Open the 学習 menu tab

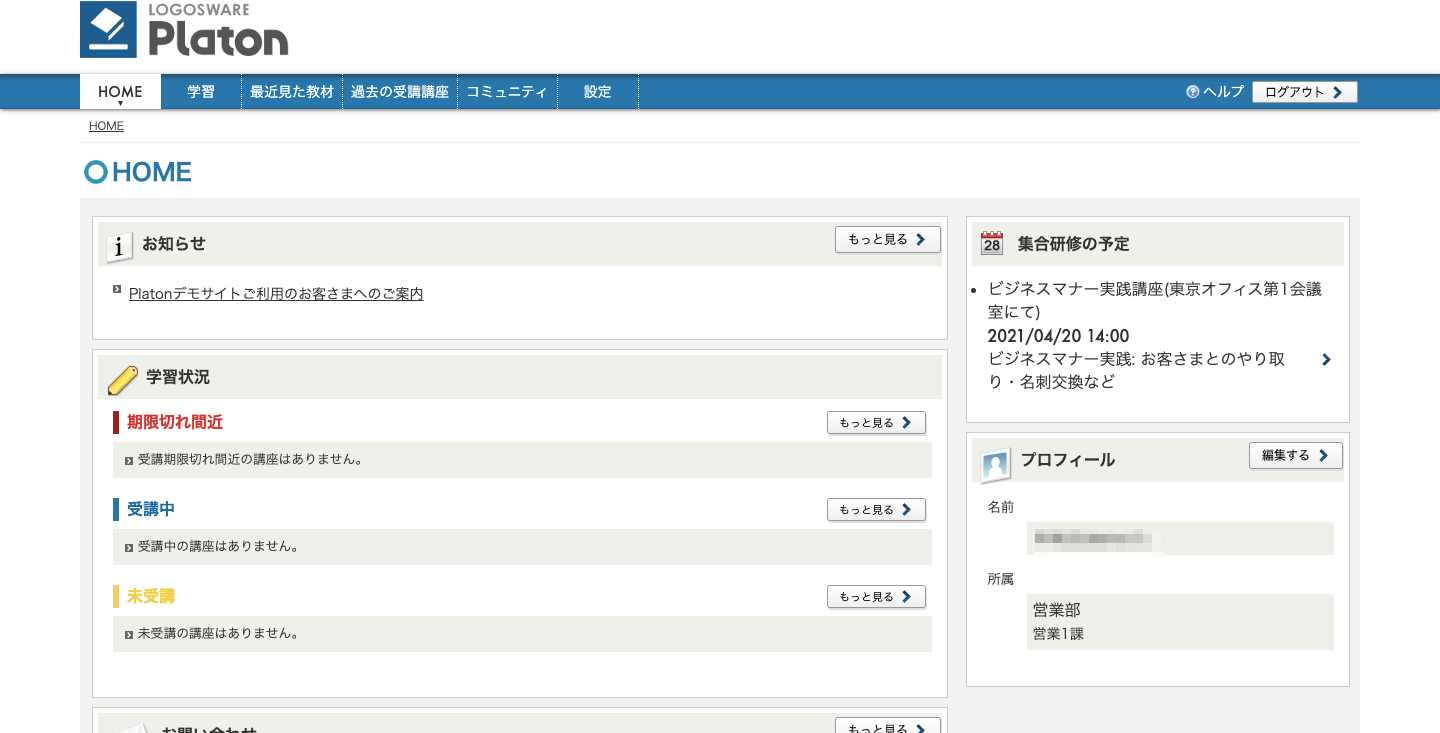pos(201,91)
